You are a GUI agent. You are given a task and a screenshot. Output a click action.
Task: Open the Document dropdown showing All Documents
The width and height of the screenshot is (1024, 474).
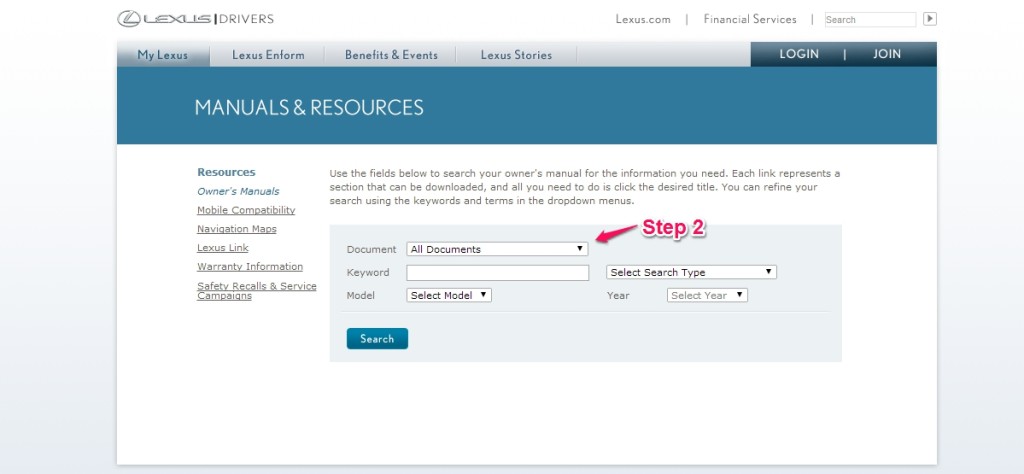pos(497,249)
